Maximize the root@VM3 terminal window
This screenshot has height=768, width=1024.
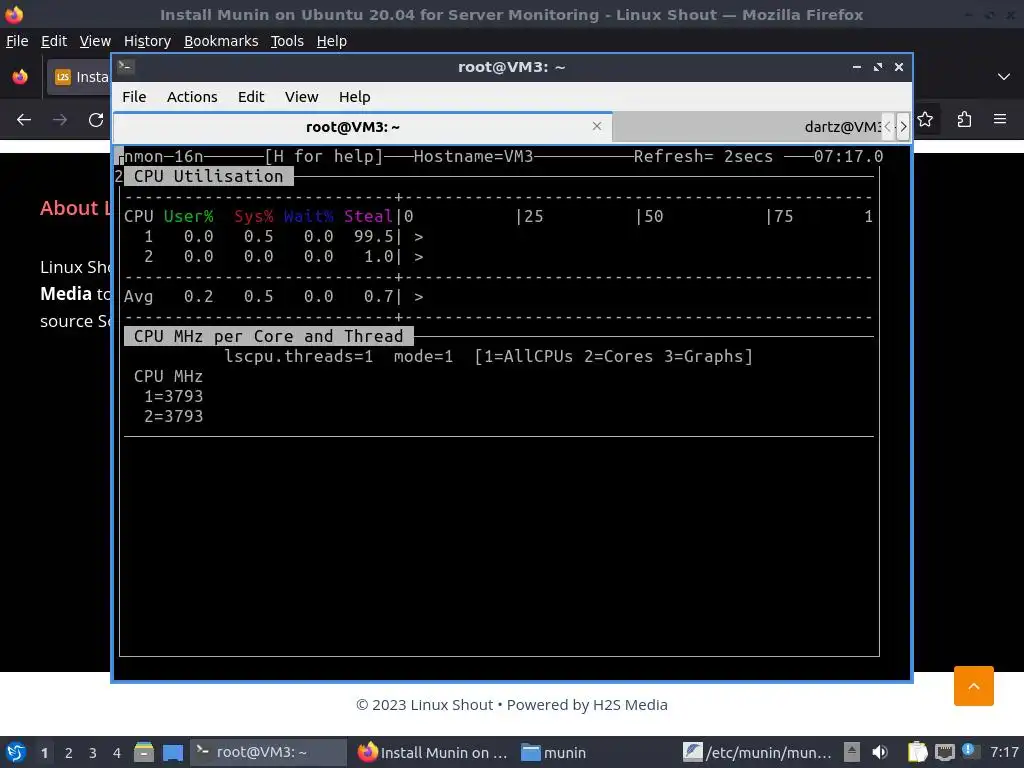point(878,67)
